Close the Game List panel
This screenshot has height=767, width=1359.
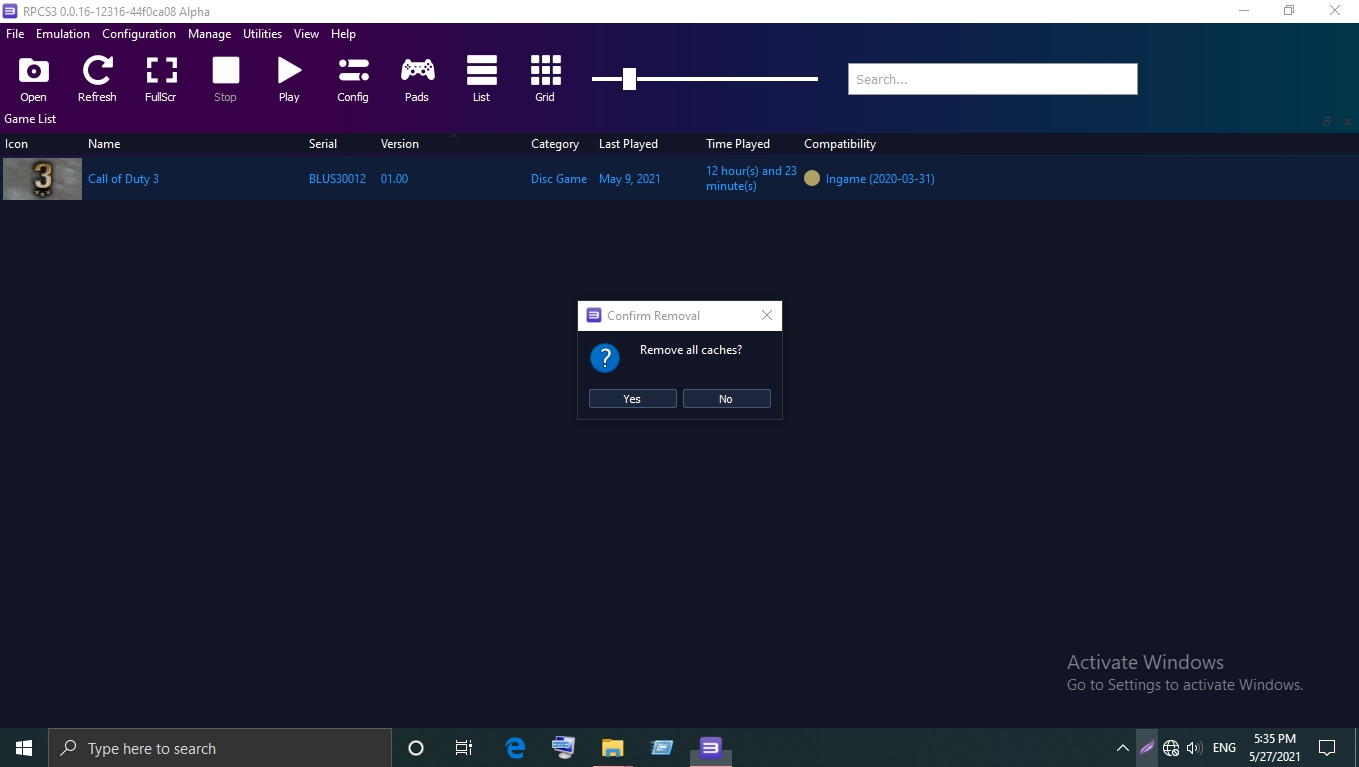coord(1347,121)
